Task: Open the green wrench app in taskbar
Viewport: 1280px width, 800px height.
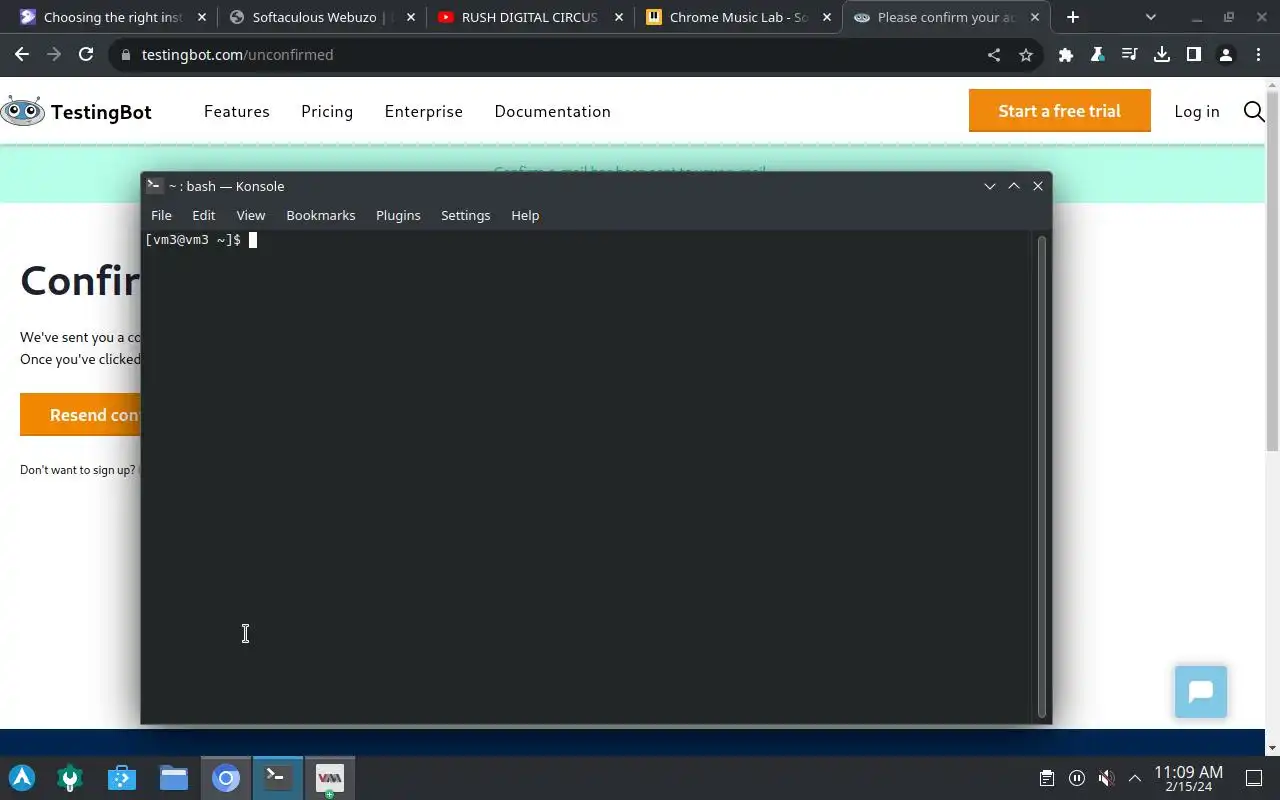Action: tap(70, 778)
